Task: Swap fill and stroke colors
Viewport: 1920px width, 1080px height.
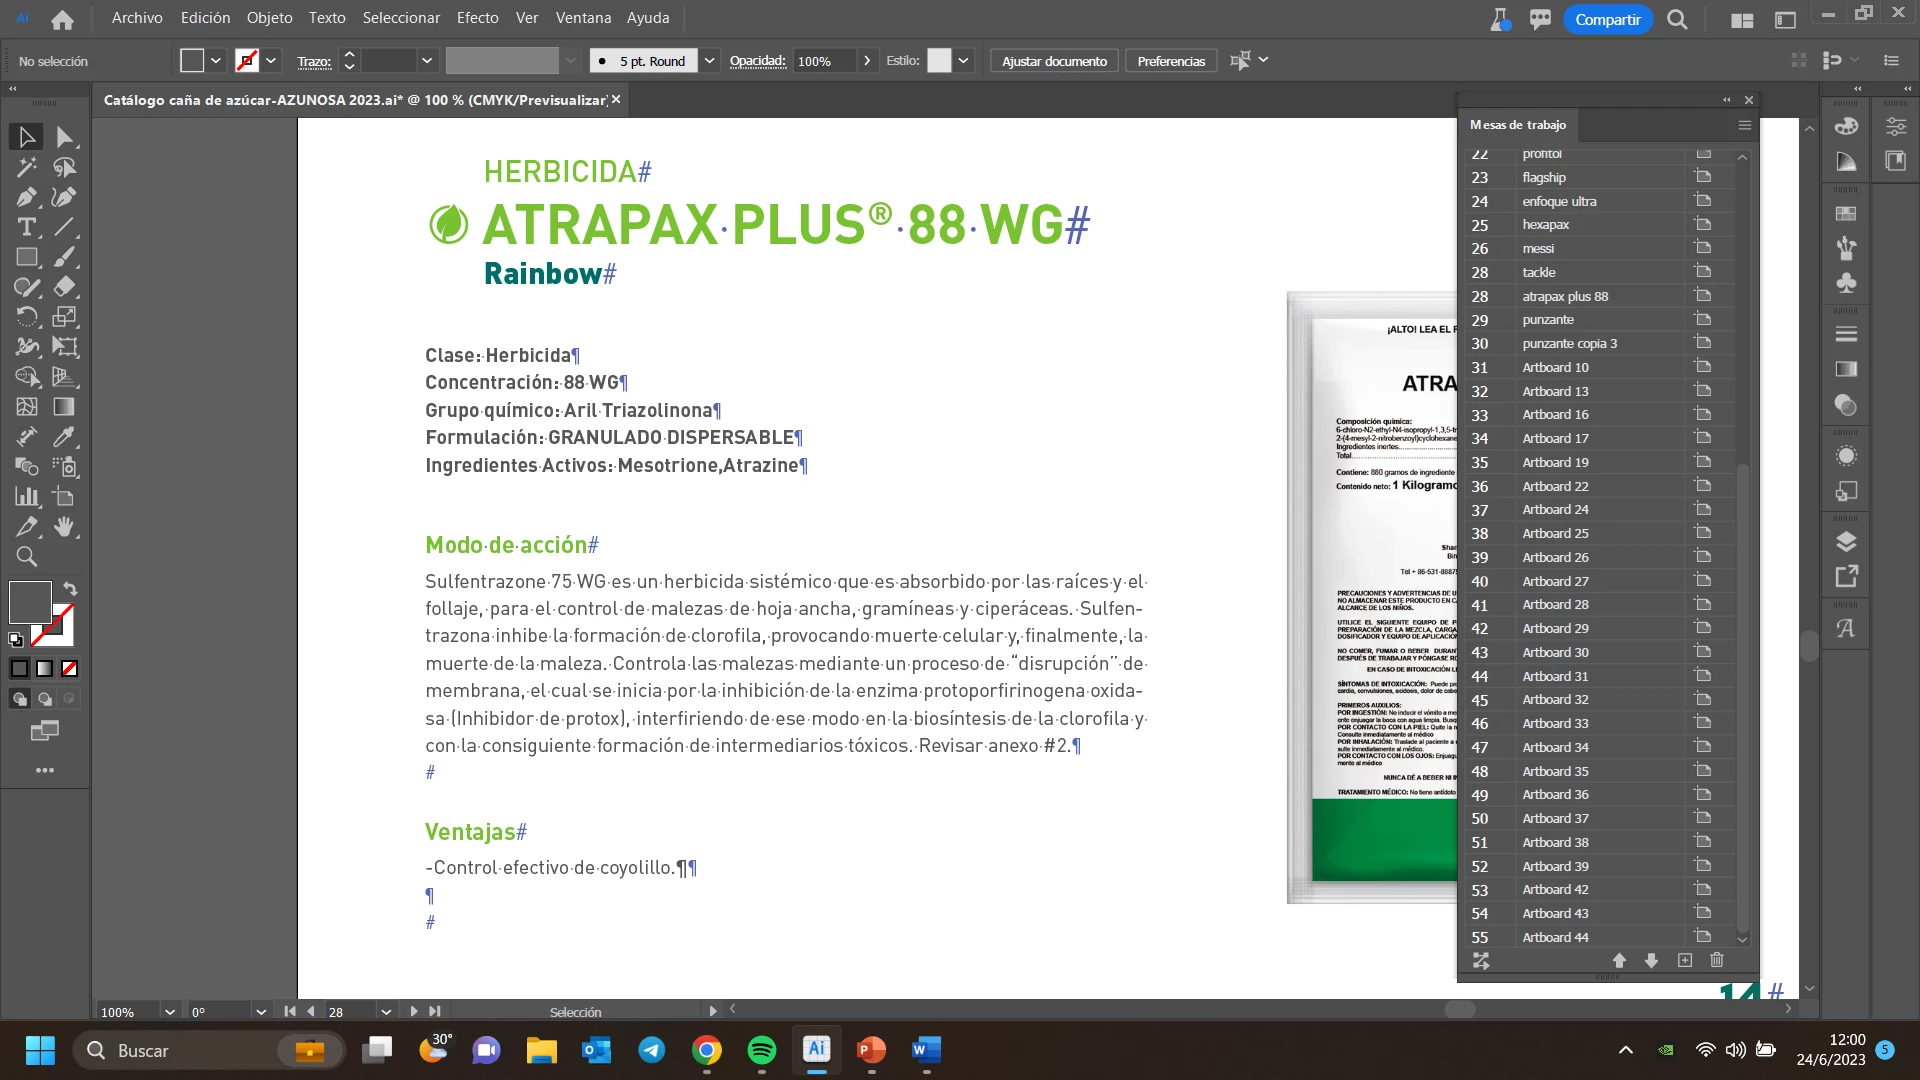Action: coord(70,589)
